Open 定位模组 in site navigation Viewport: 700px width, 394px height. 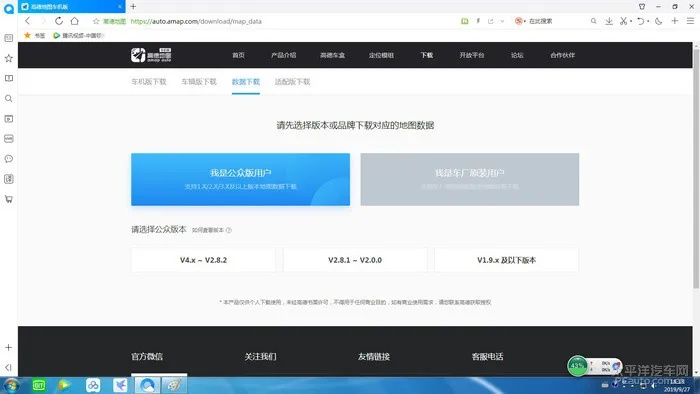(x=381, y=55)
